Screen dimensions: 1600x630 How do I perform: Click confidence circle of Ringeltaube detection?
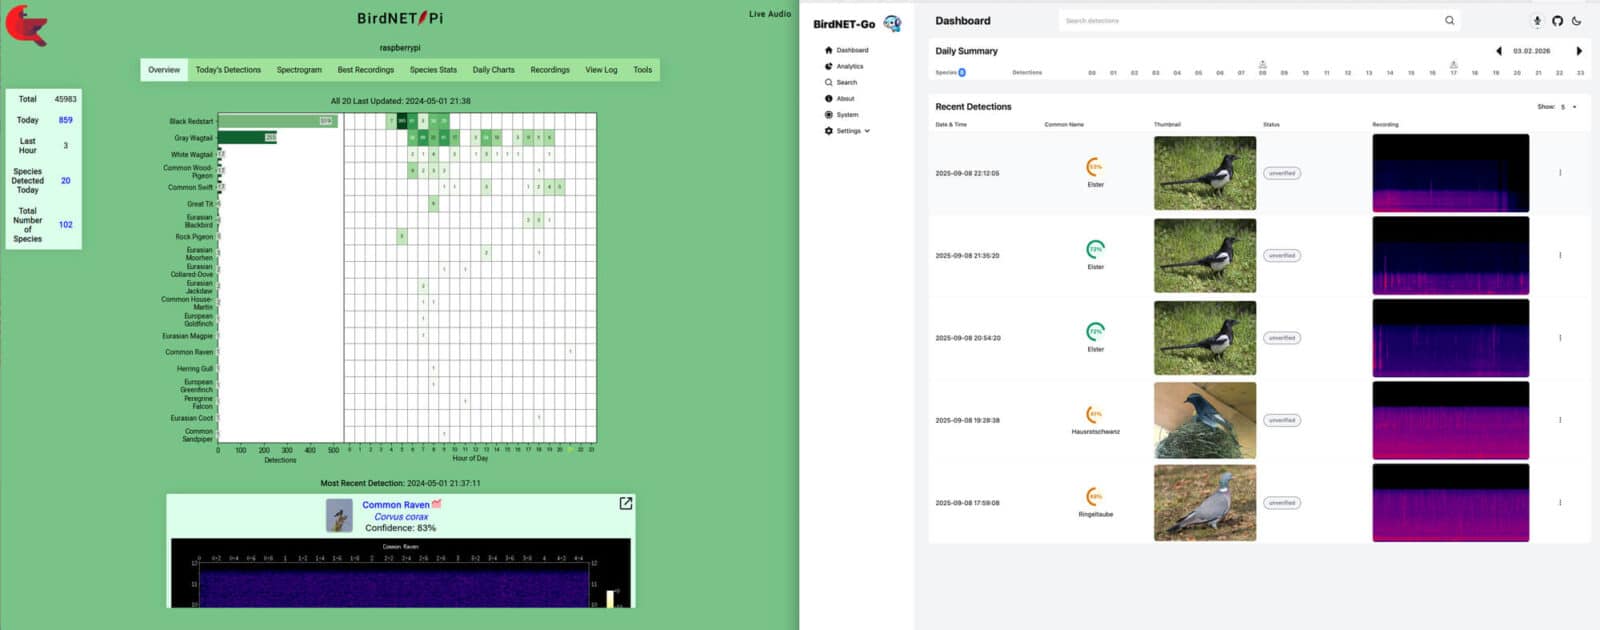[x=1095, y=496]
